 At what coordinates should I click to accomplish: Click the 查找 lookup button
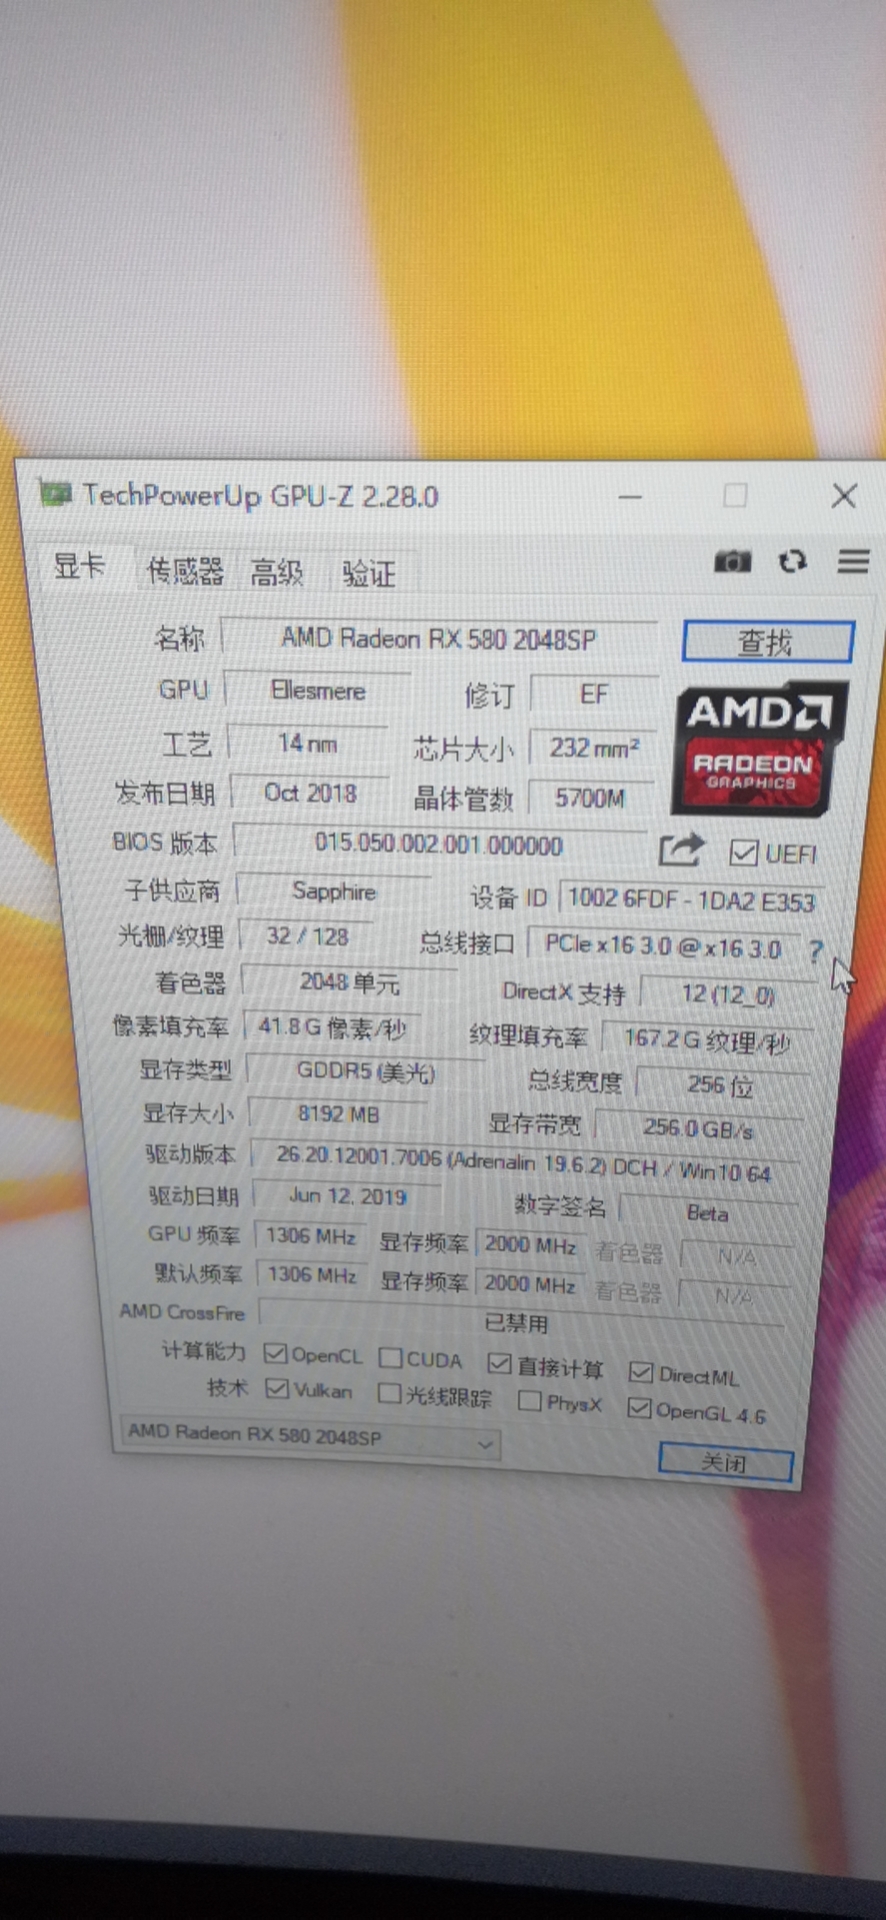(x=768, y=642)
